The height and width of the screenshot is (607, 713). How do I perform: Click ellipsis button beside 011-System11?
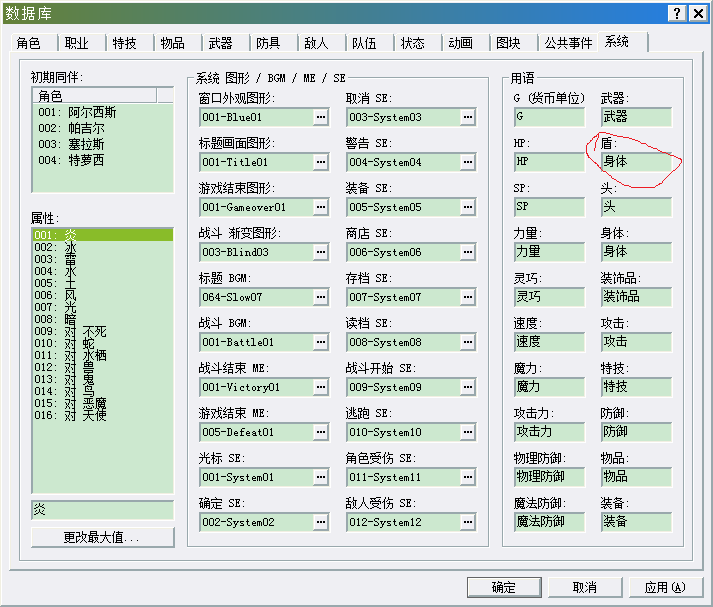click(x=468, y=477)
